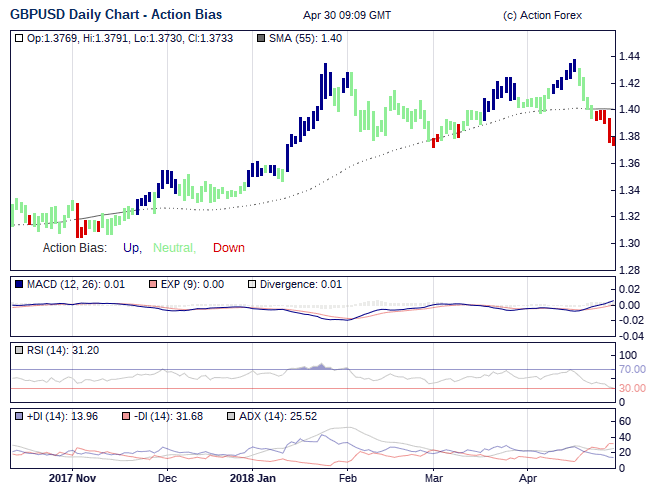The height and width of the screenshot is (489, 650).
Task: Click the Action Bias 'Neutral' label
Action: point(174,248)
